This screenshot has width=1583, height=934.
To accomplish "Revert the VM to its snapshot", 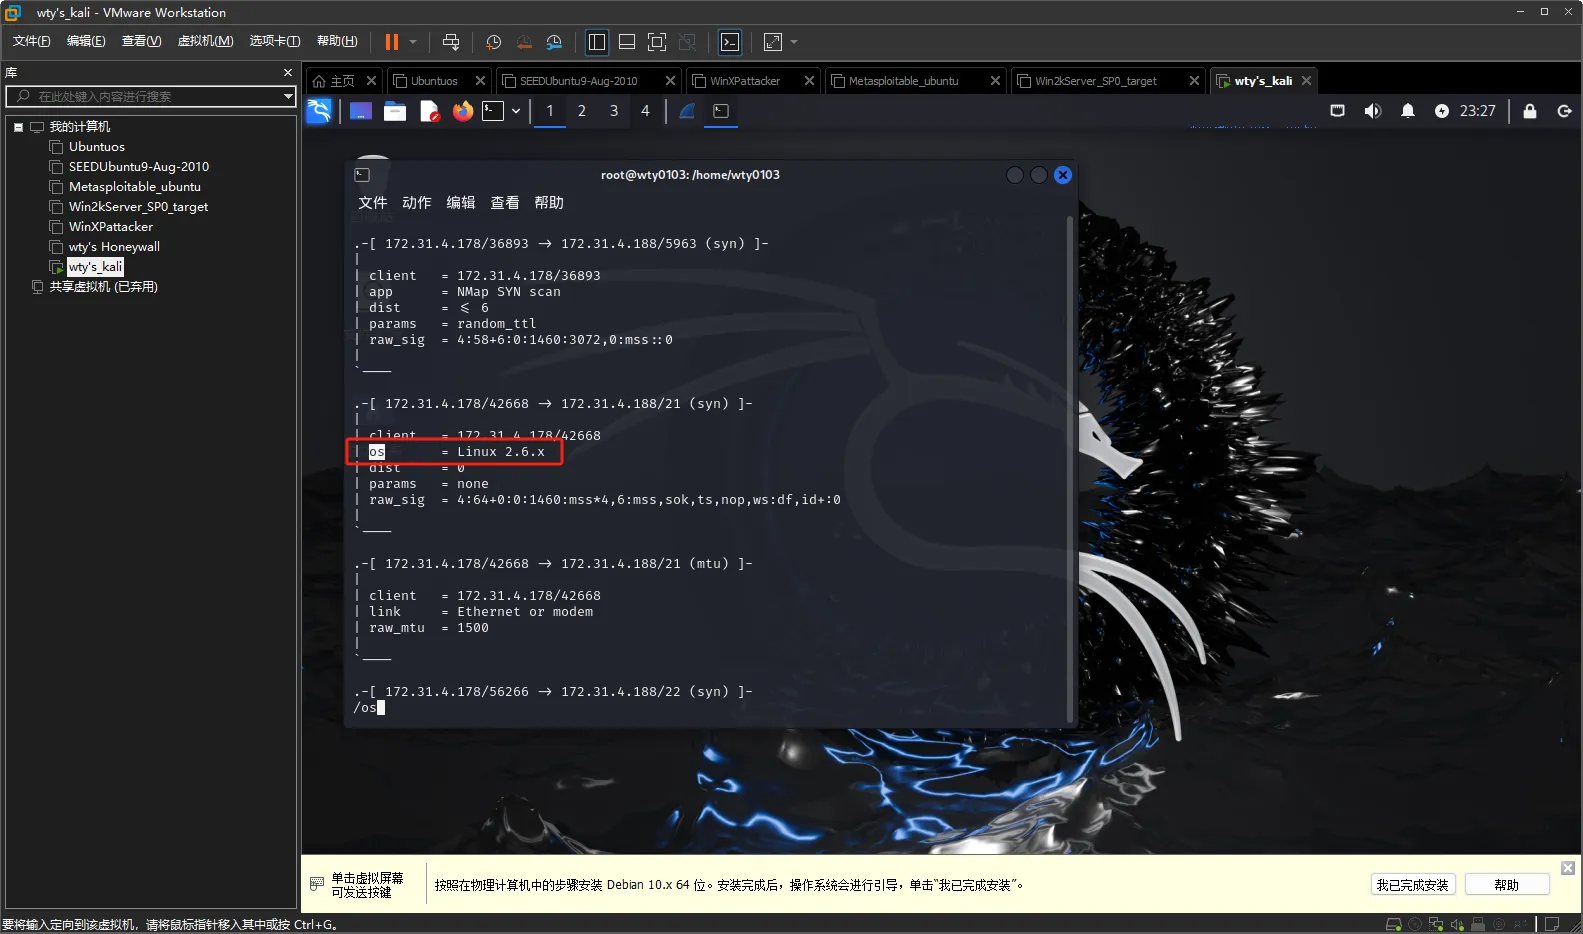I will pyautogui.click(x=524, y=42).
